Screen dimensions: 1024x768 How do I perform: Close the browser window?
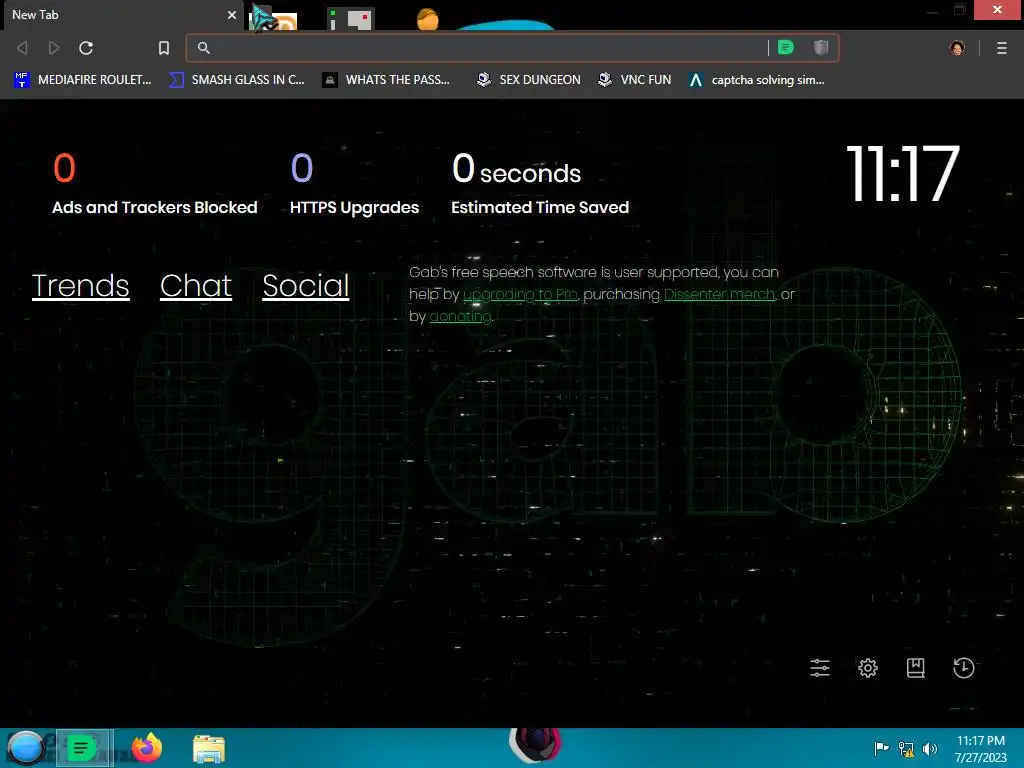coord(997,9)
